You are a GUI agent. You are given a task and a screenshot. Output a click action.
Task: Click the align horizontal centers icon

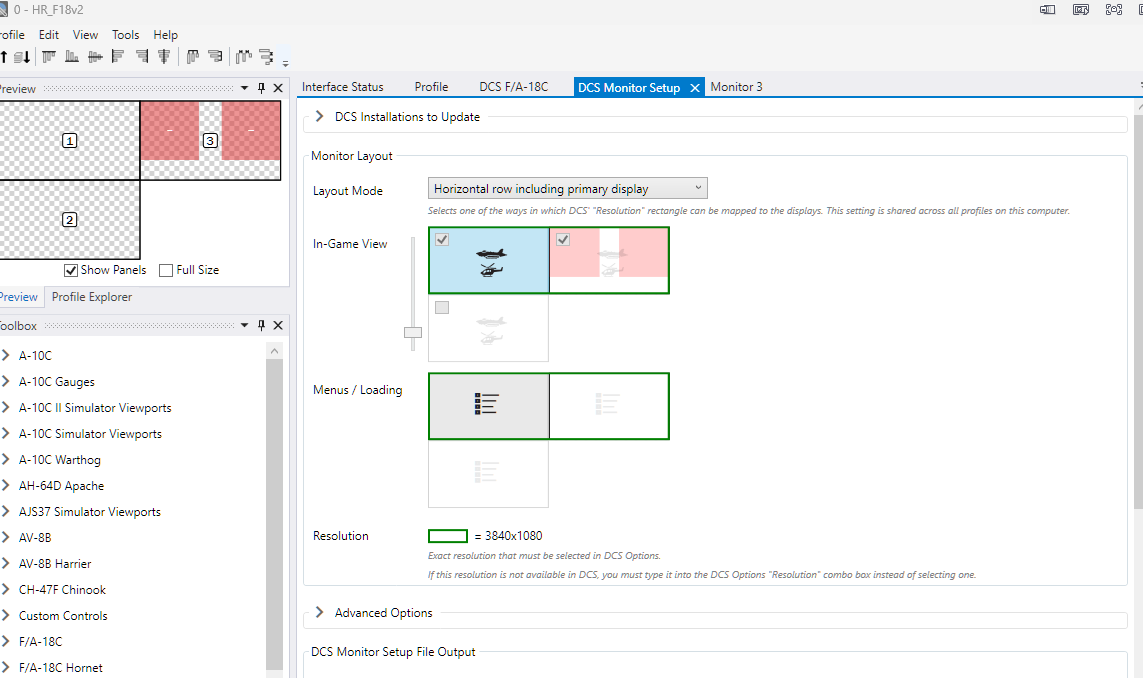[x=164, y=56]
